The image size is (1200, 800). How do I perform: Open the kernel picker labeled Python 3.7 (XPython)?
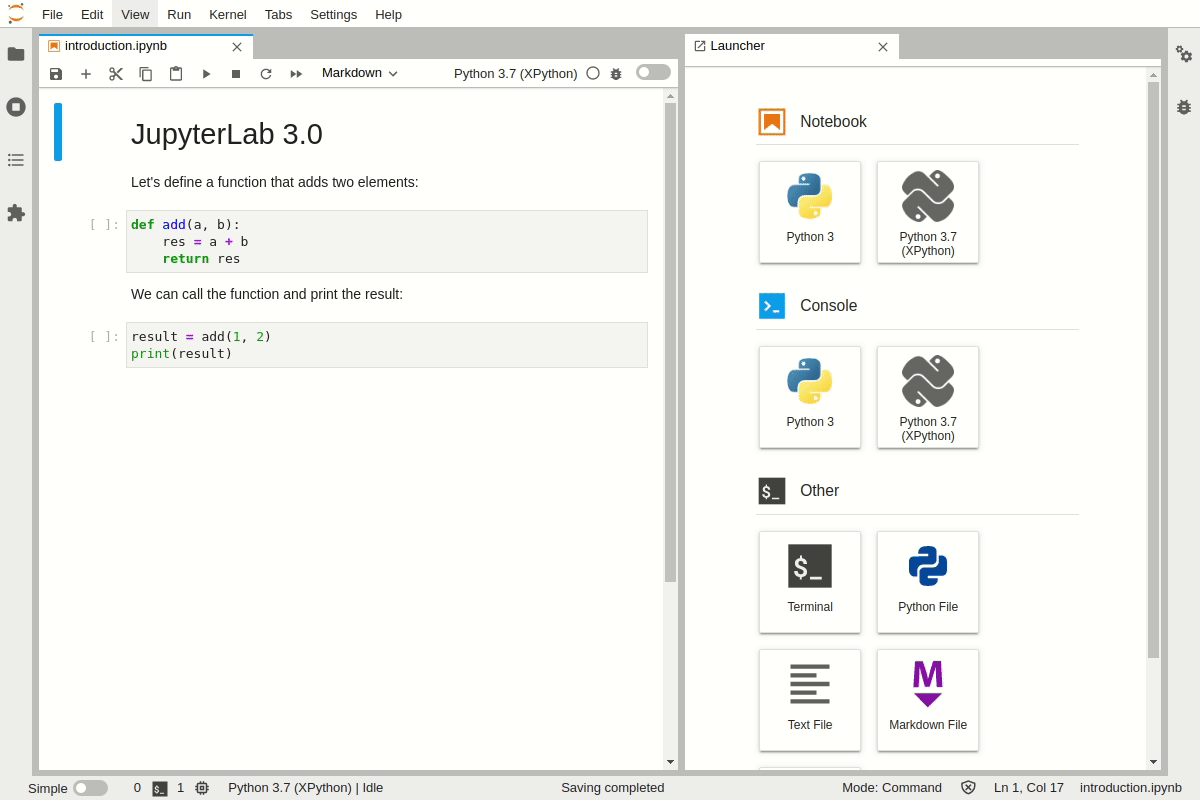[x=515, y=73]
